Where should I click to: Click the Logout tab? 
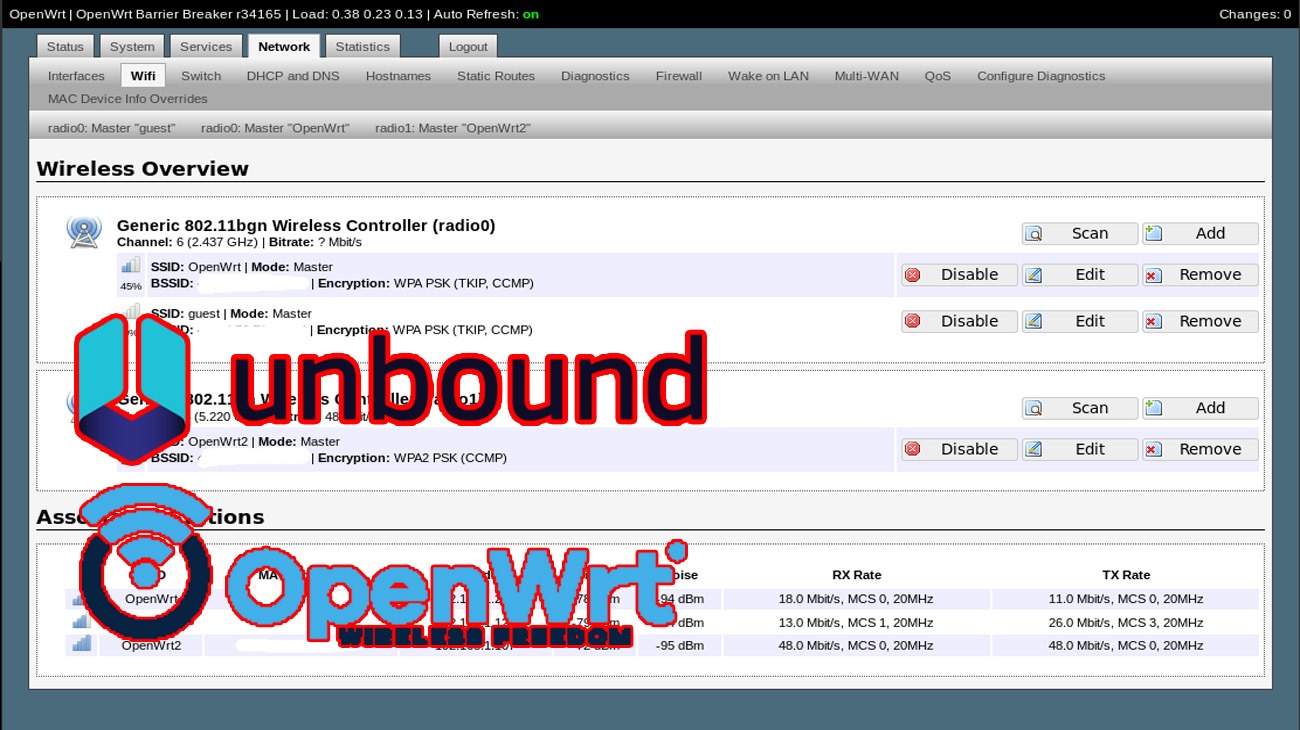pos(468,46)
